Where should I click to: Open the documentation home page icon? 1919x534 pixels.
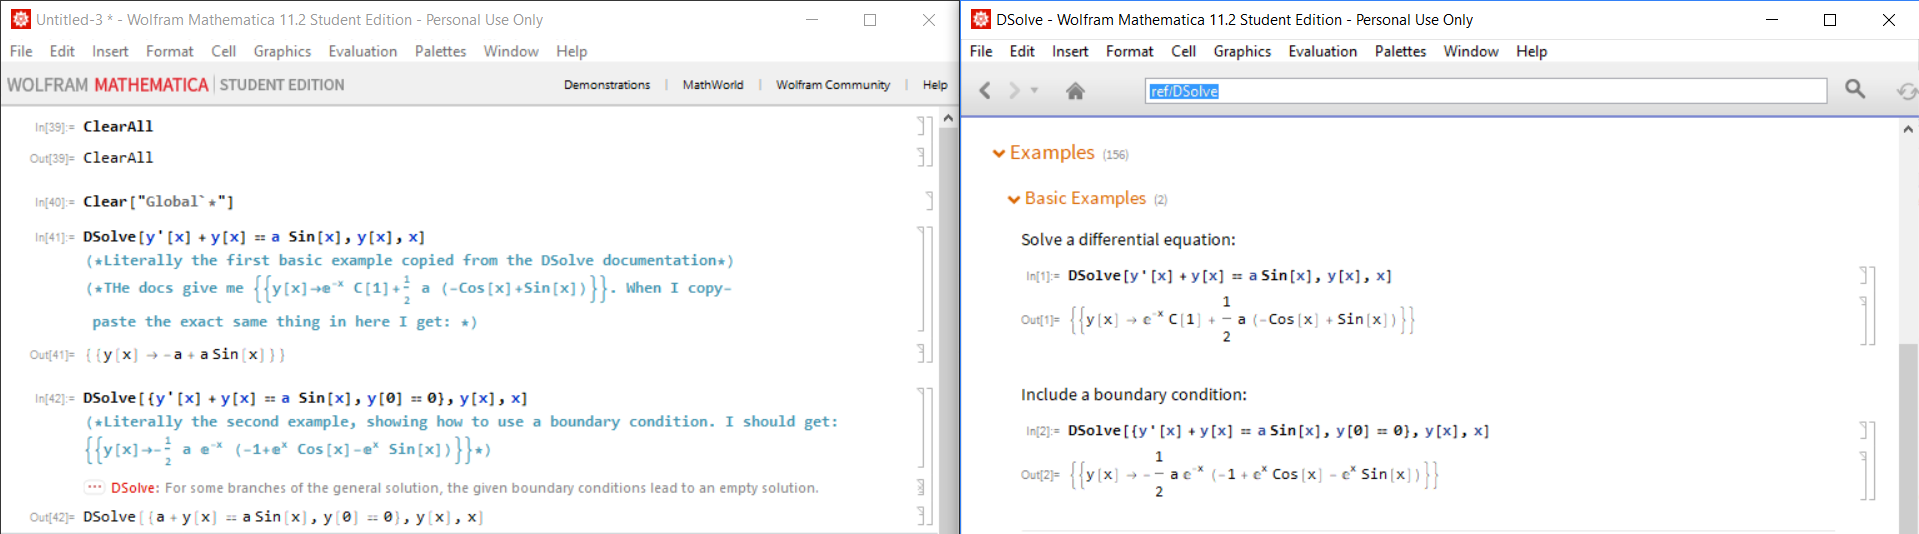(x=1075, y=91)
